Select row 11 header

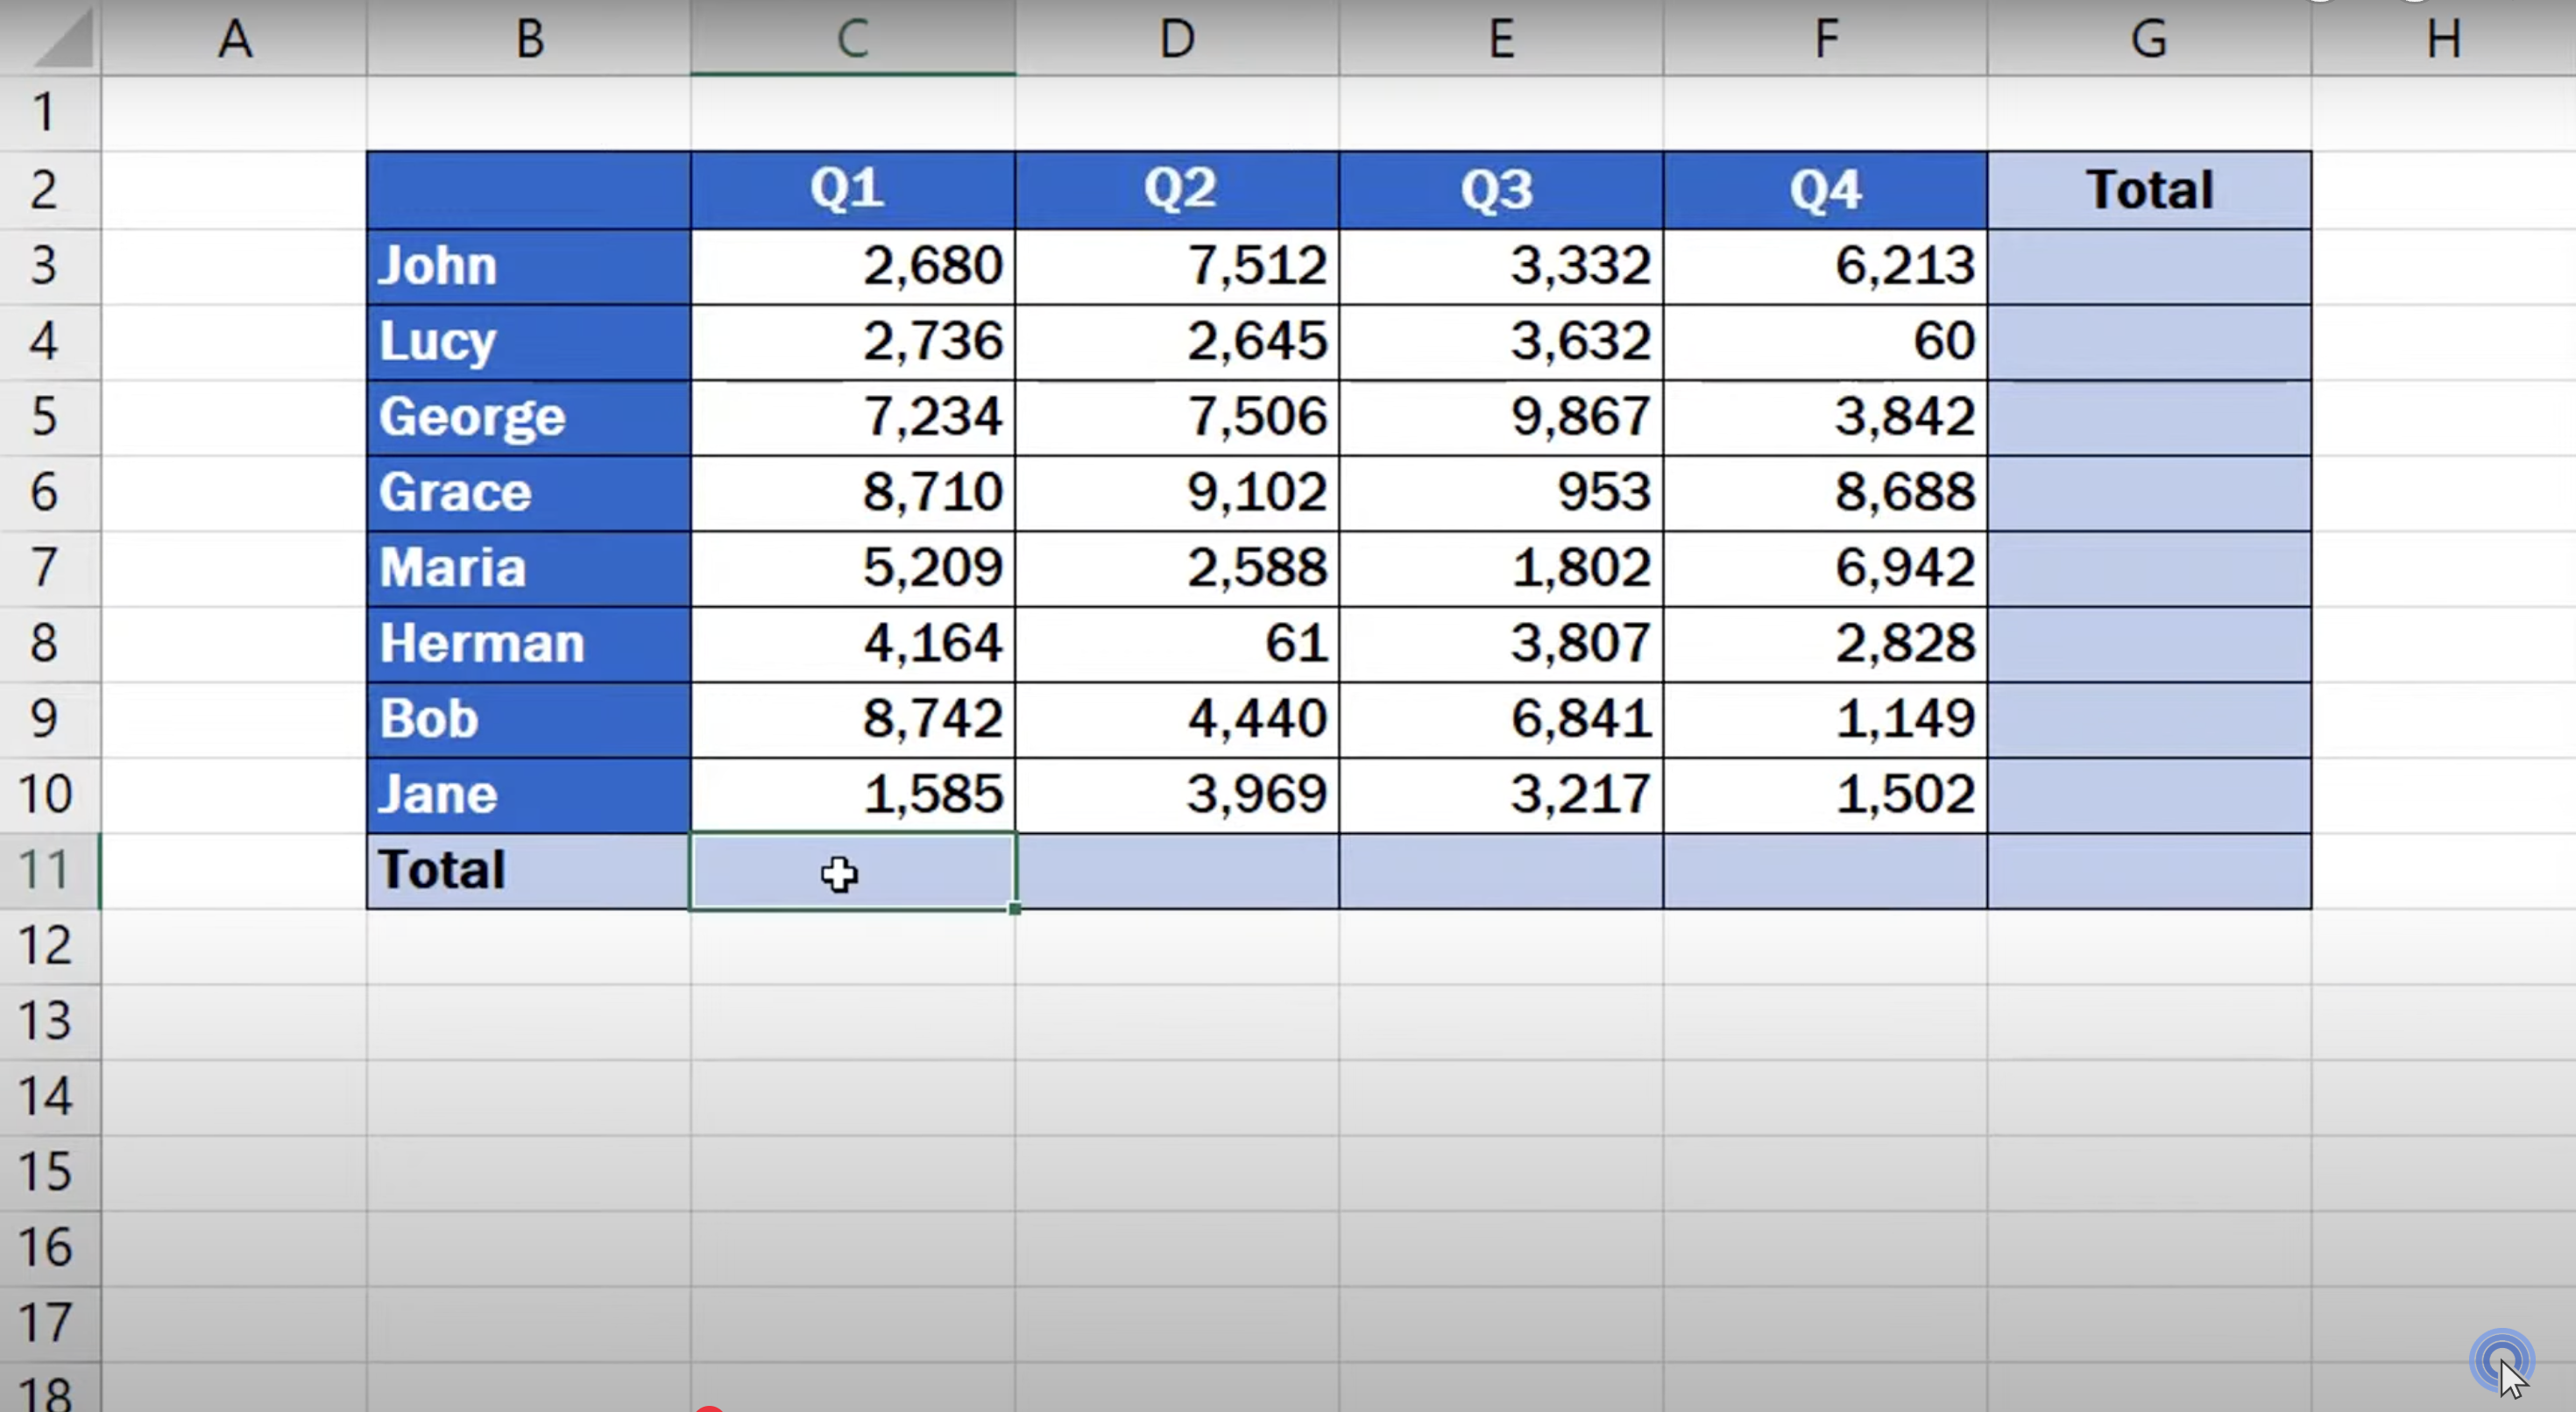[x=46, y=870]
